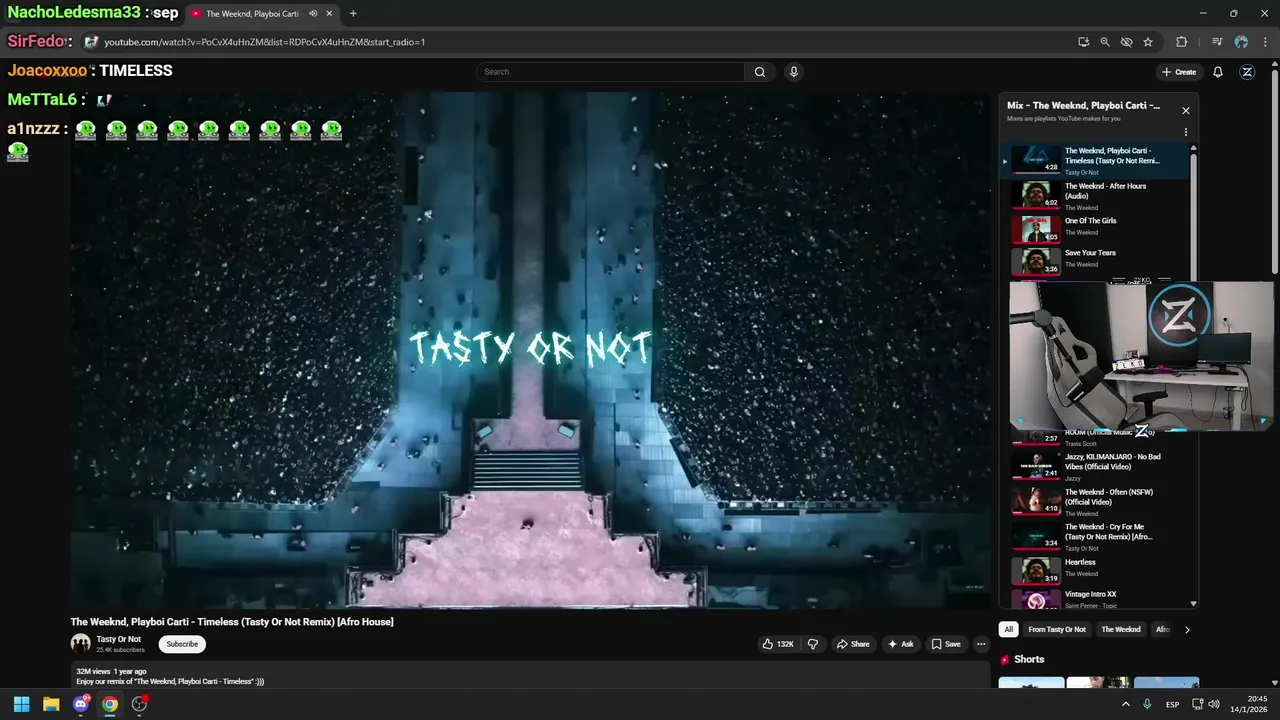This screenshot has height=720, width=1280.
Task: Install app icon in address bar
Action: click(1084, 42)
